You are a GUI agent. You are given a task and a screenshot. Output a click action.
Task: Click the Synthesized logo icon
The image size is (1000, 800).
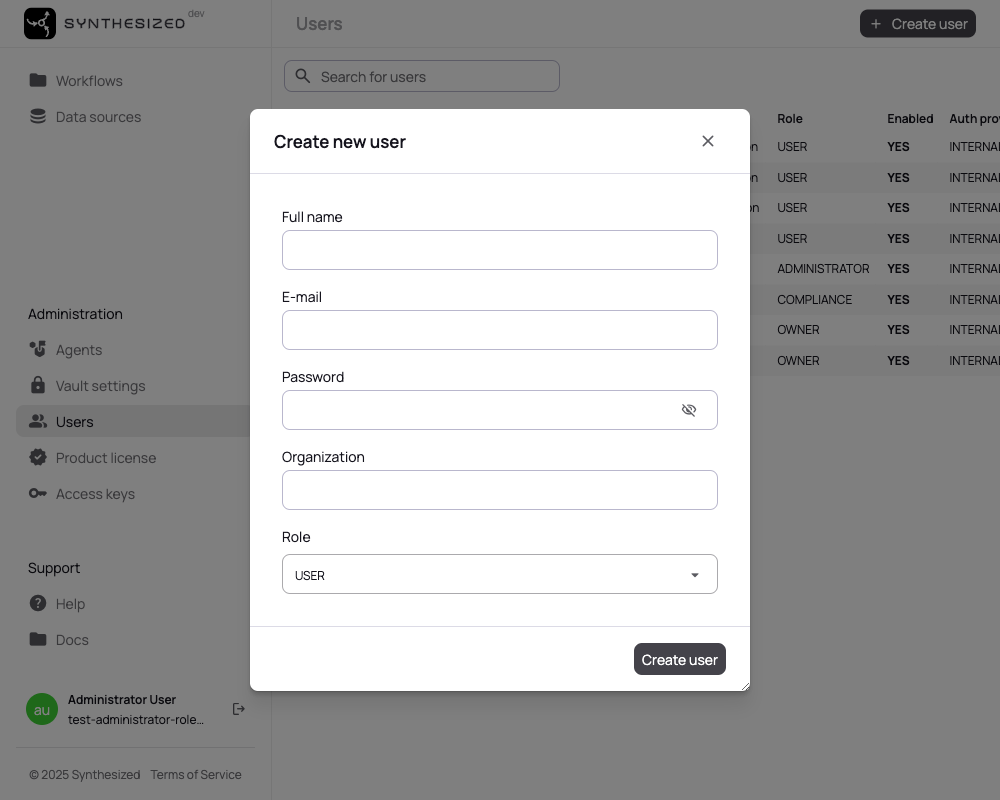[x=40, y=24]
